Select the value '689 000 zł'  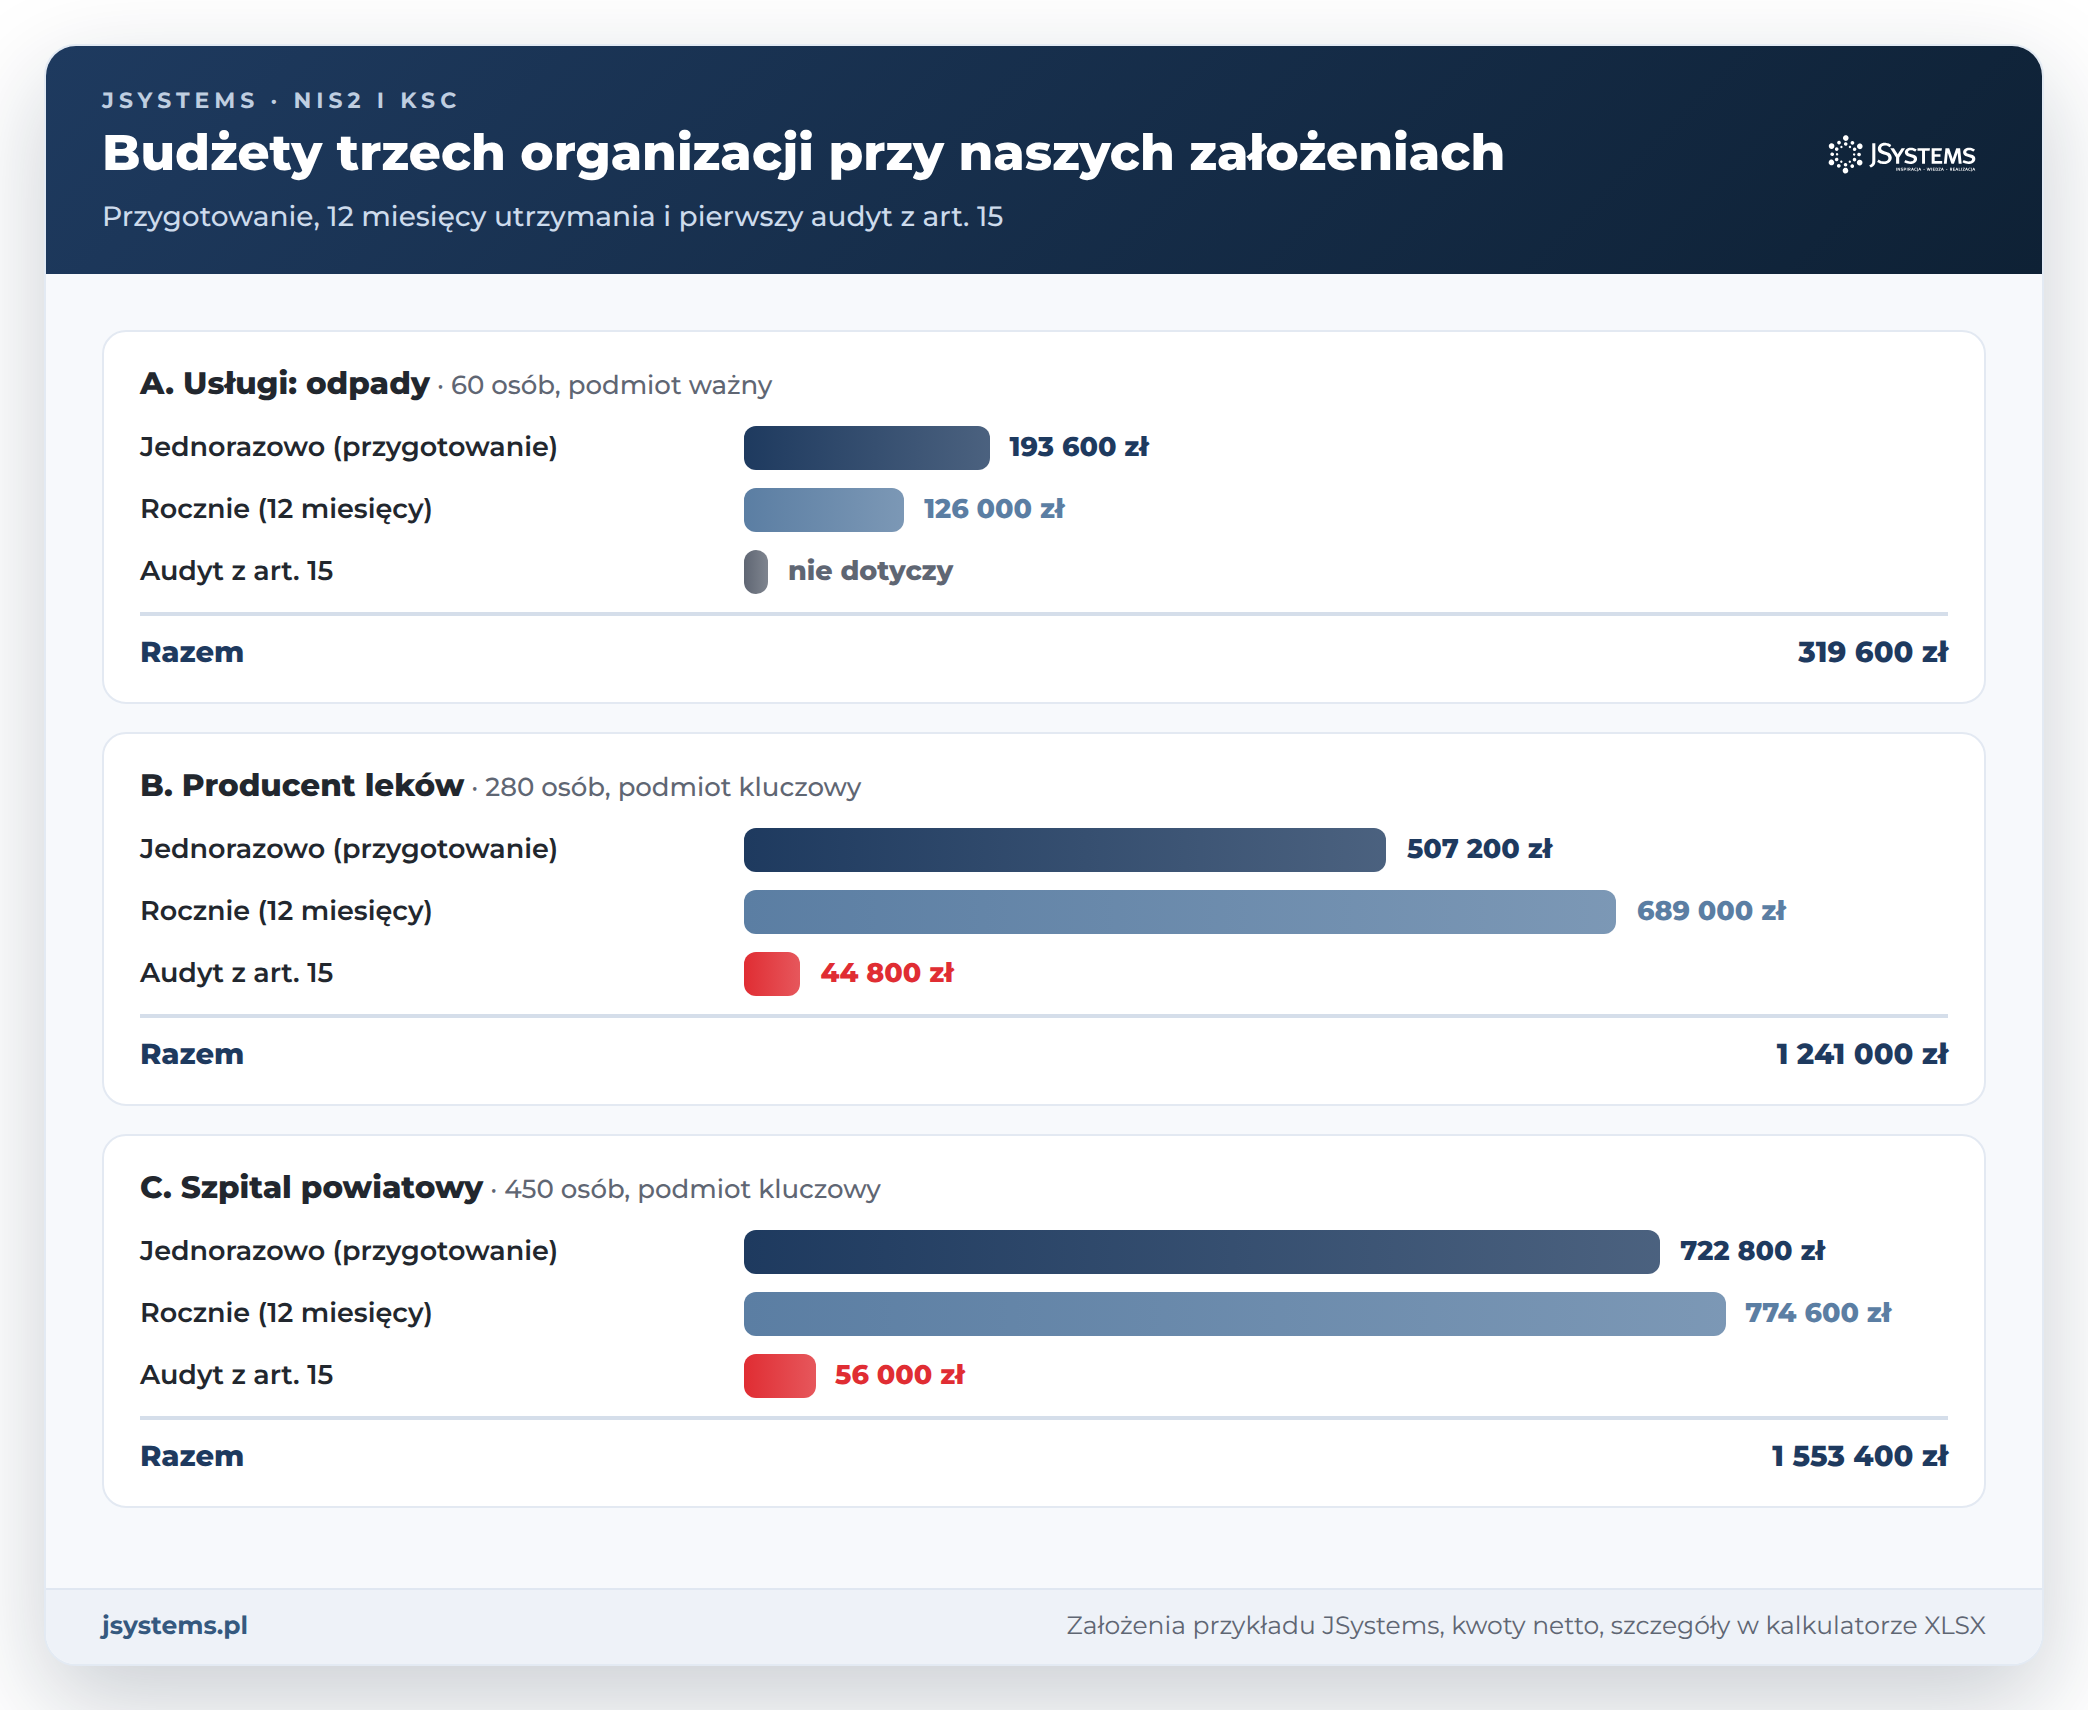coord(1711,911)
